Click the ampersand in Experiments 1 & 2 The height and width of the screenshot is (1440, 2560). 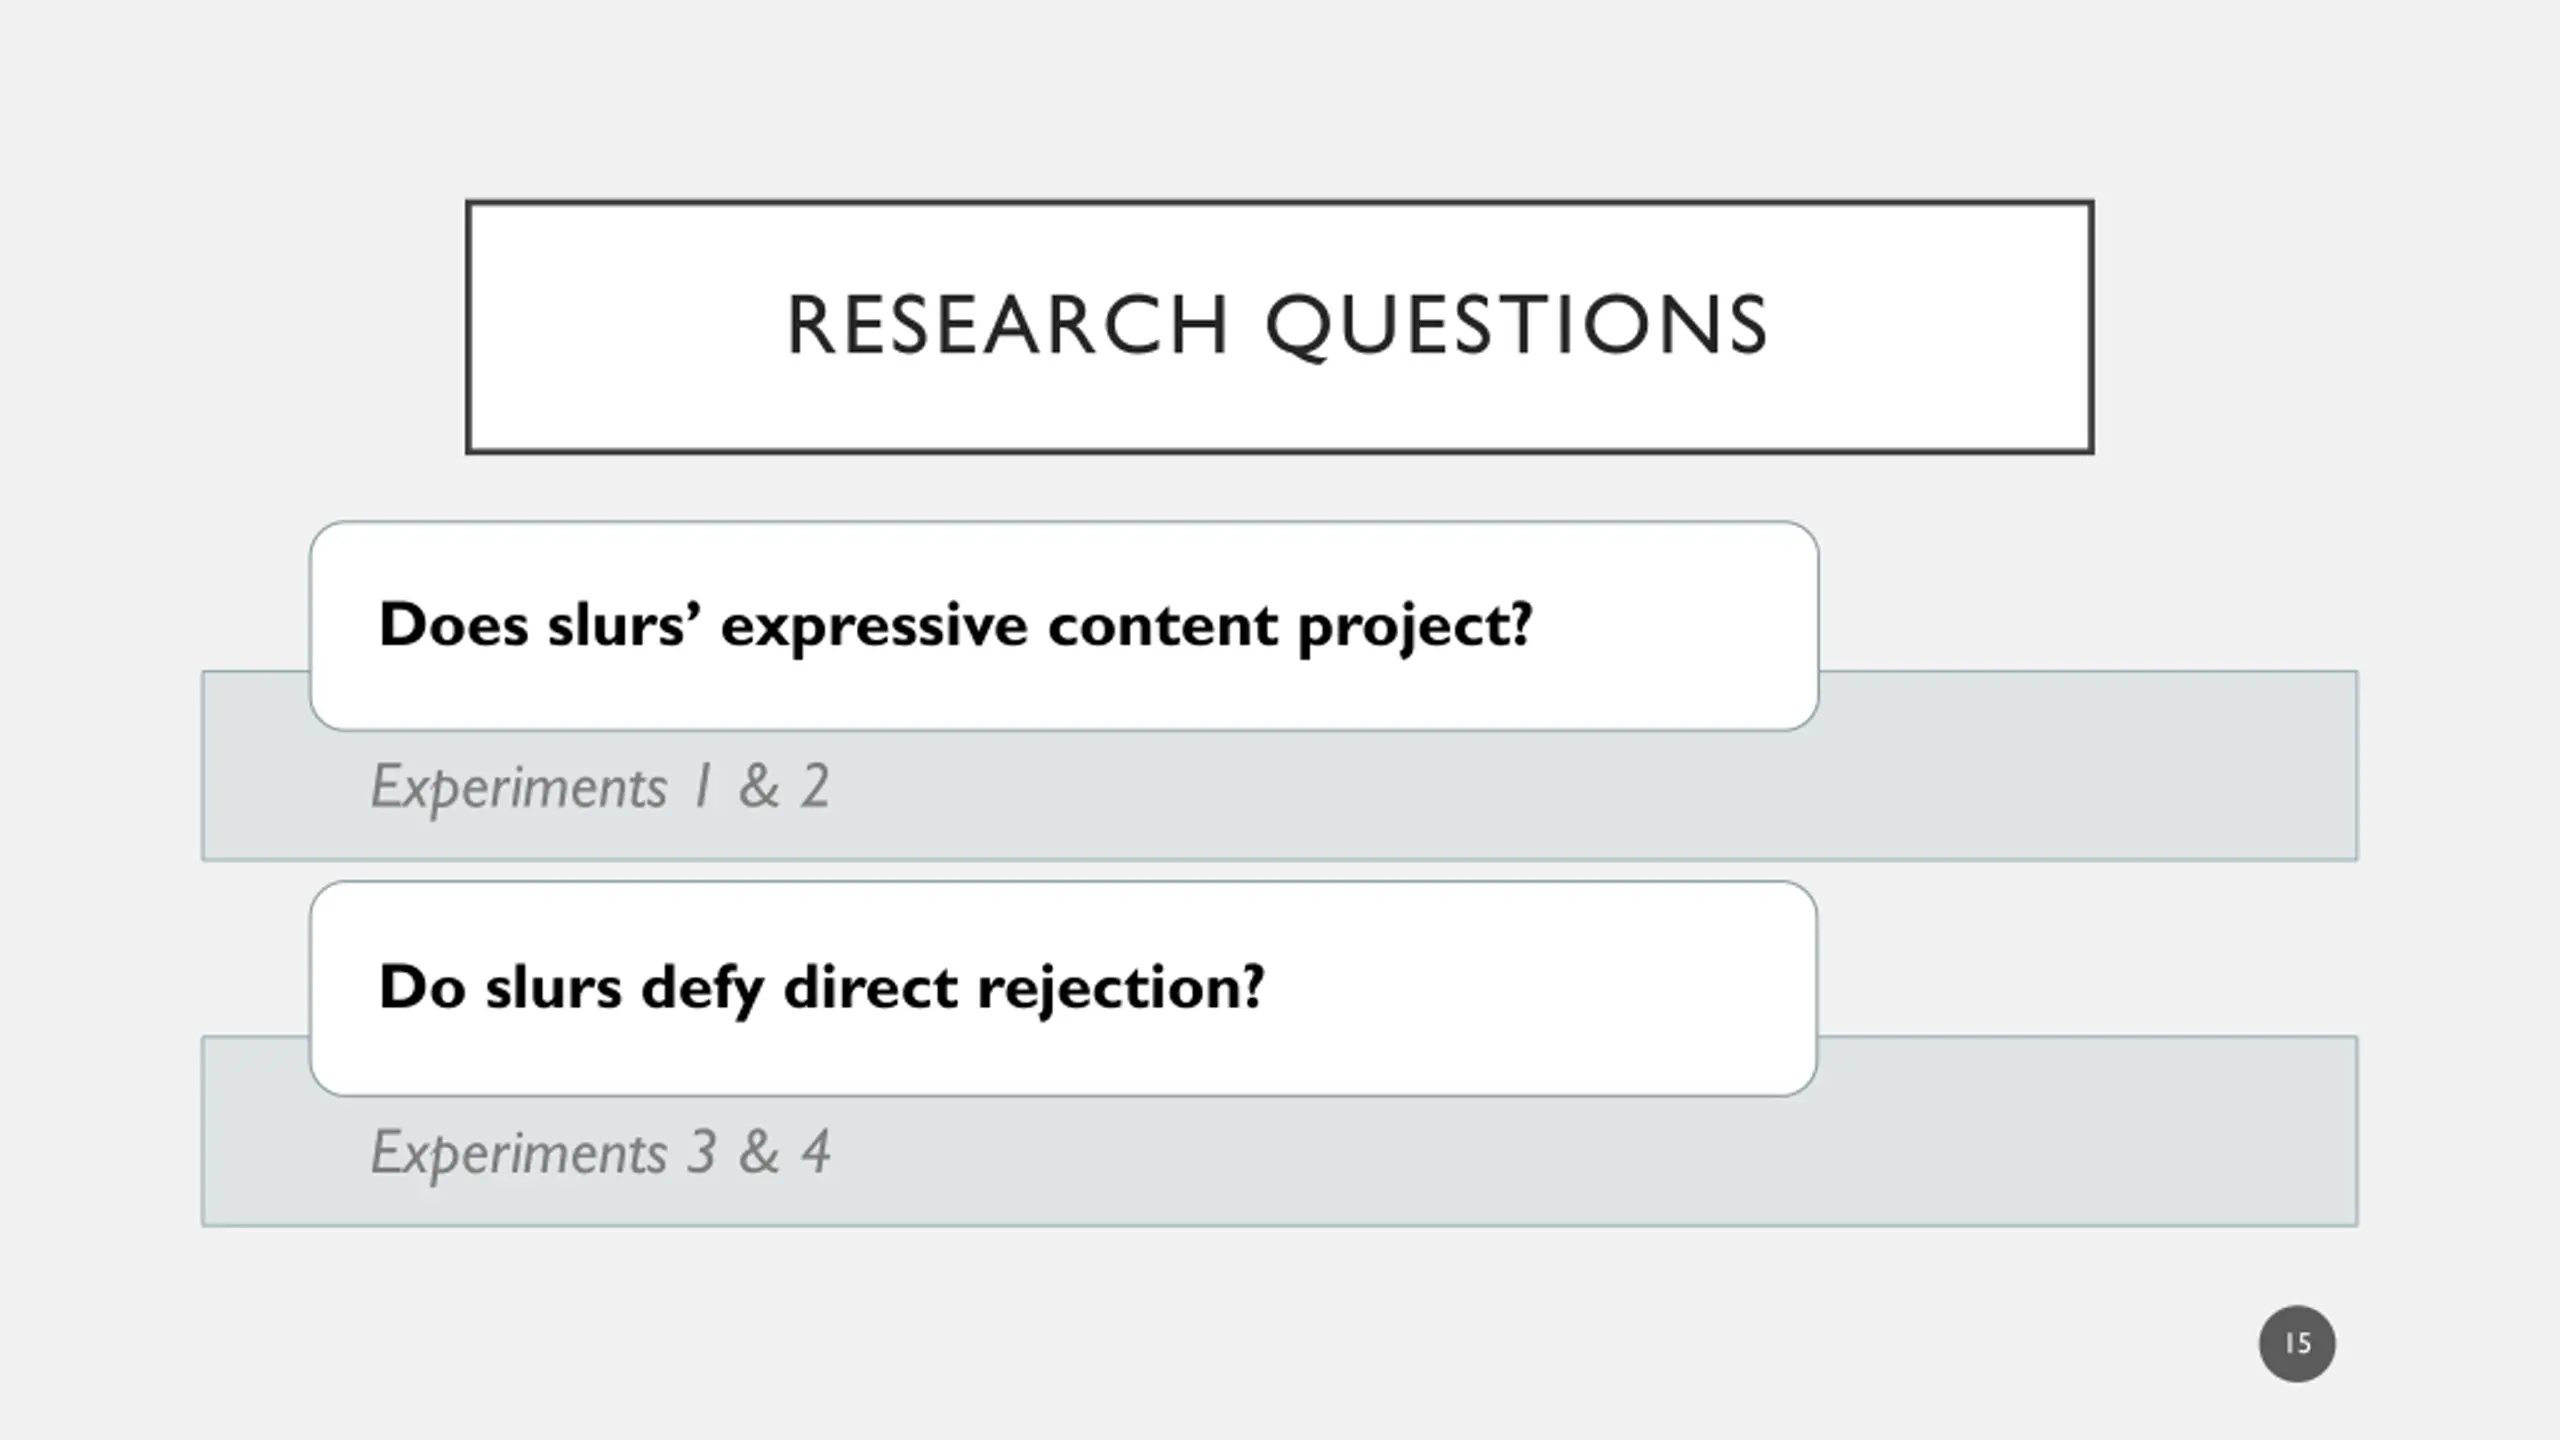[x=759, y=786]
